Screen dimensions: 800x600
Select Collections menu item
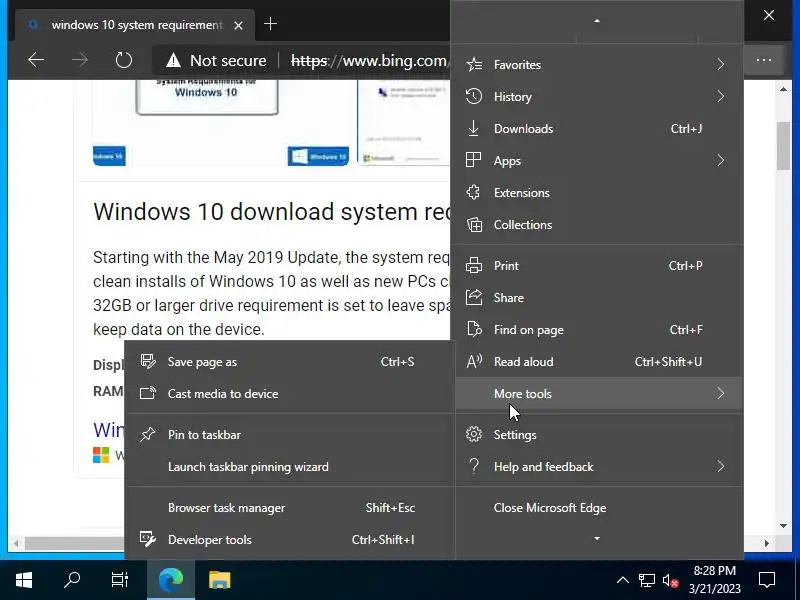pos(599,224)
